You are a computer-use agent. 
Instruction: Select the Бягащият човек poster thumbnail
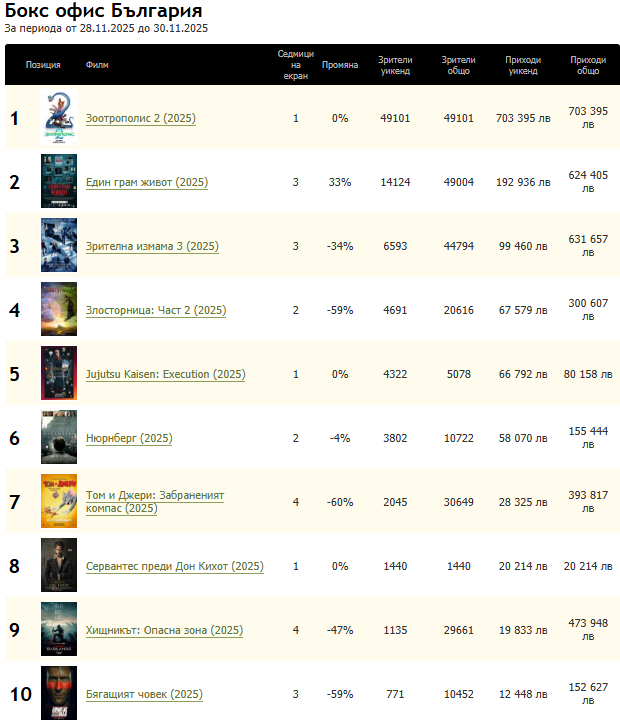pos(58,693)
